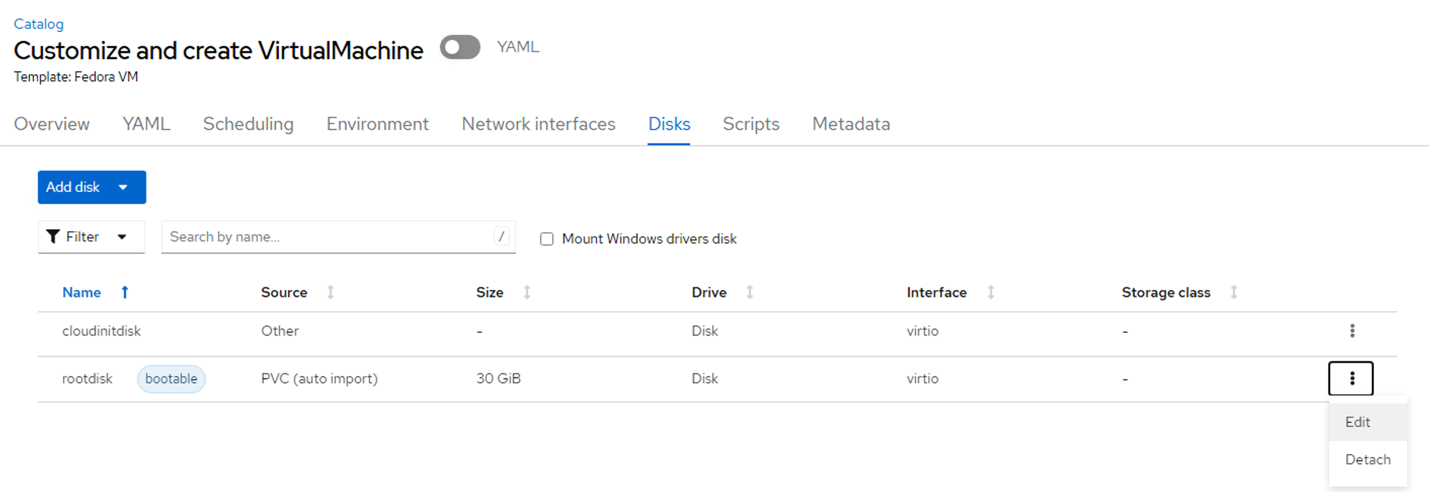Click the Name column header

[81, 292]
